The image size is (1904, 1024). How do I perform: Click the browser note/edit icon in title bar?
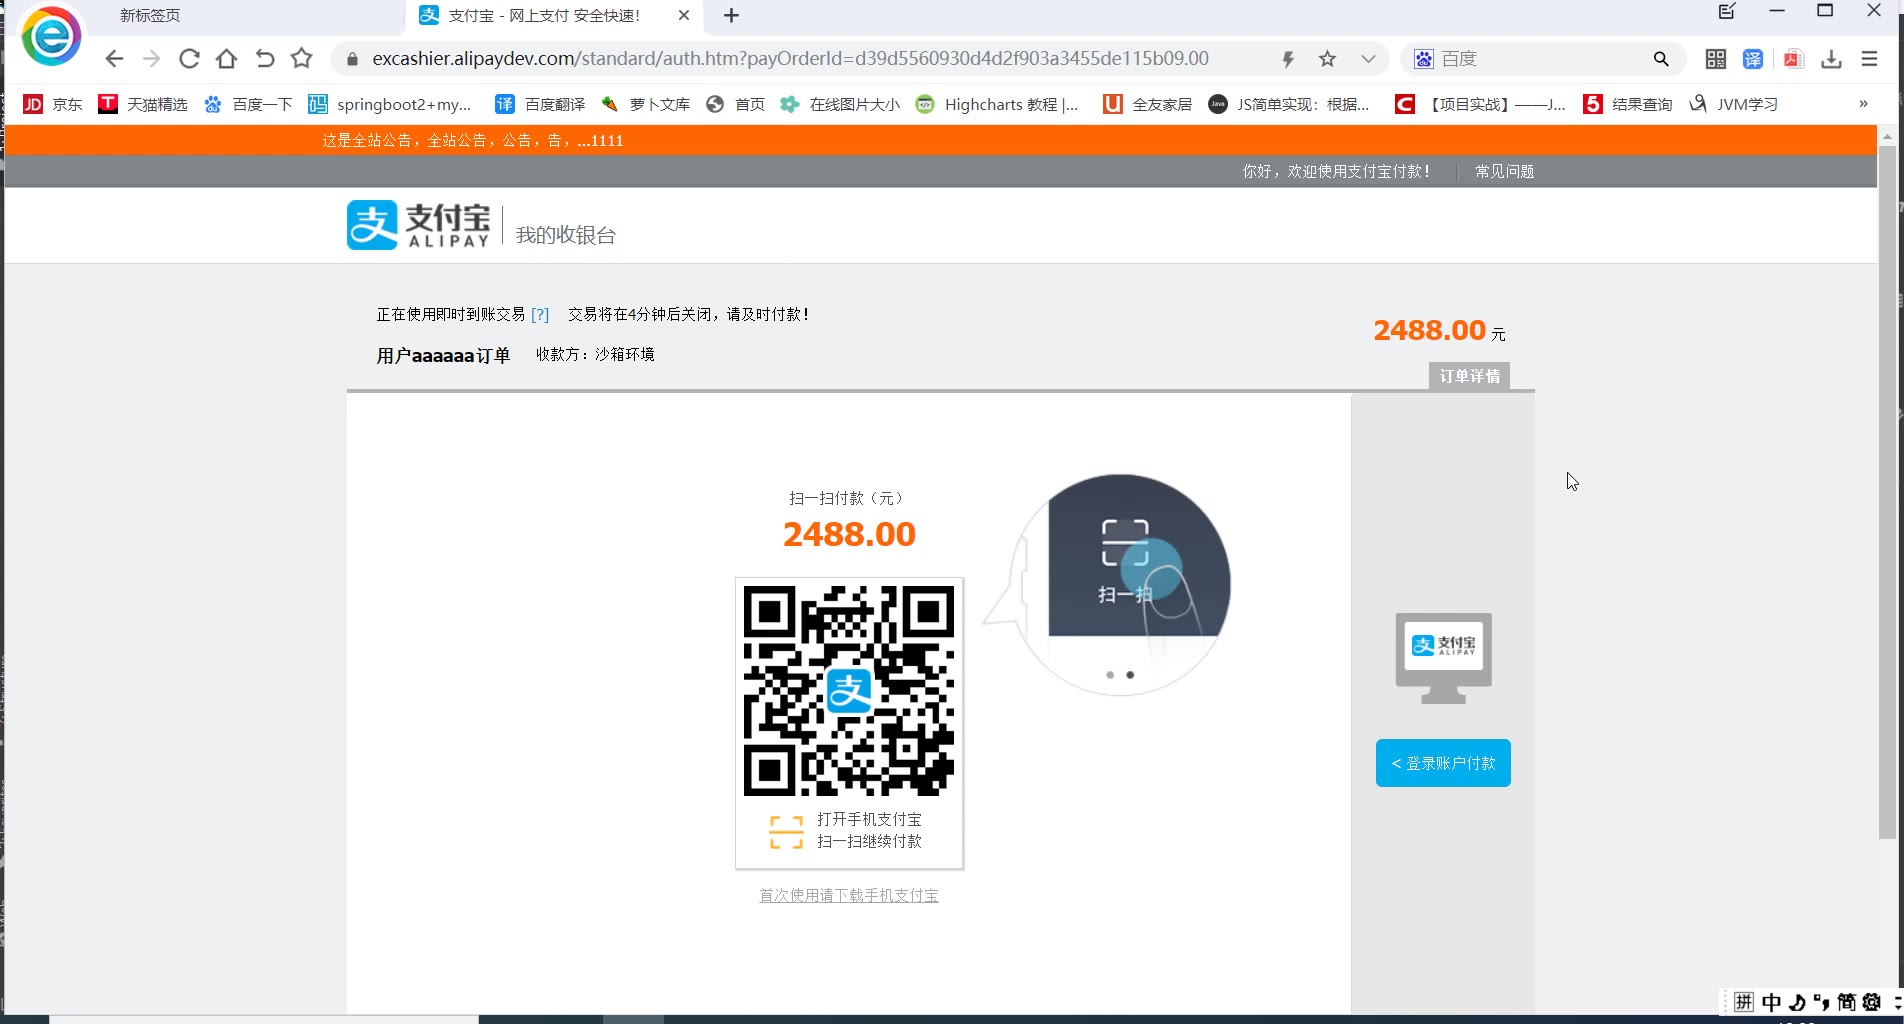[1727, 12]
